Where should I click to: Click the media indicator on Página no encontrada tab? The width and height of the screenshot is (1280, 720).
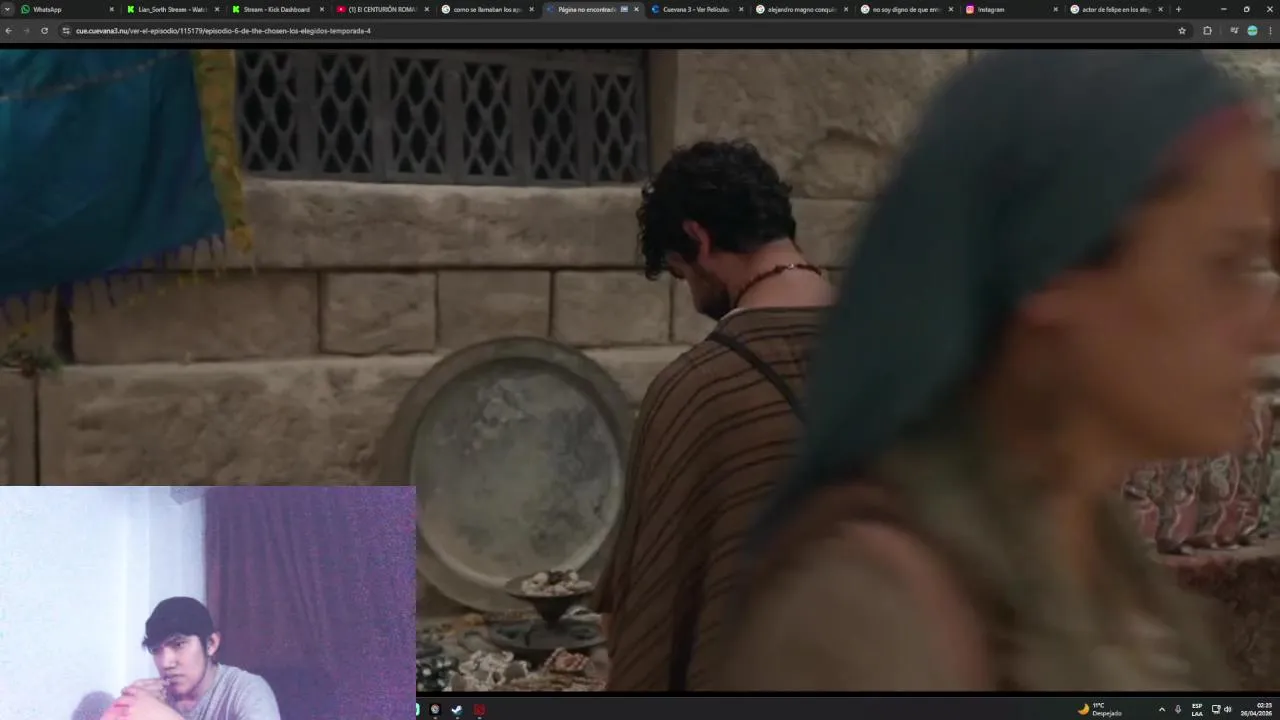624,9
